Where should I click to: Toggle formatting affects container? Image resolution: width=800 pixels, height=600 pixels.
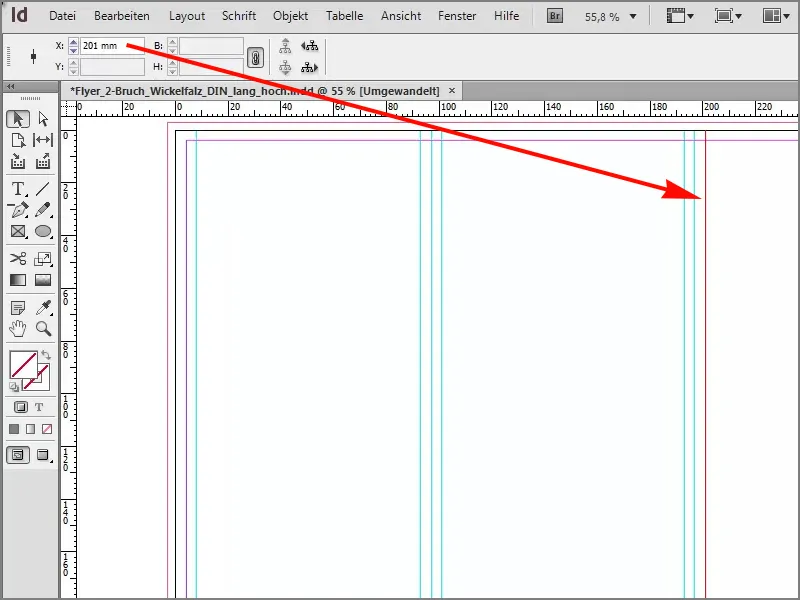(21, 407)
